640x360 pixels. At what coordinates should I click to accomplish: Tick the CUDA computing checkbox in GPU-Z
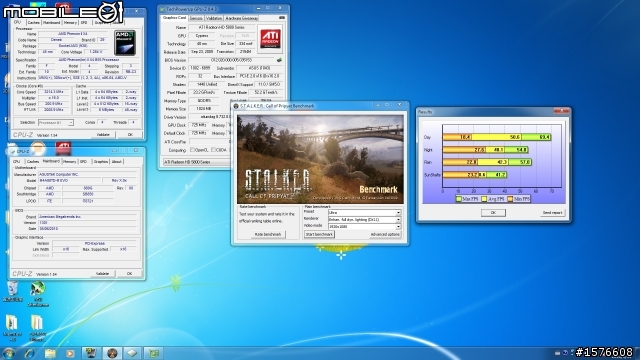213,150
